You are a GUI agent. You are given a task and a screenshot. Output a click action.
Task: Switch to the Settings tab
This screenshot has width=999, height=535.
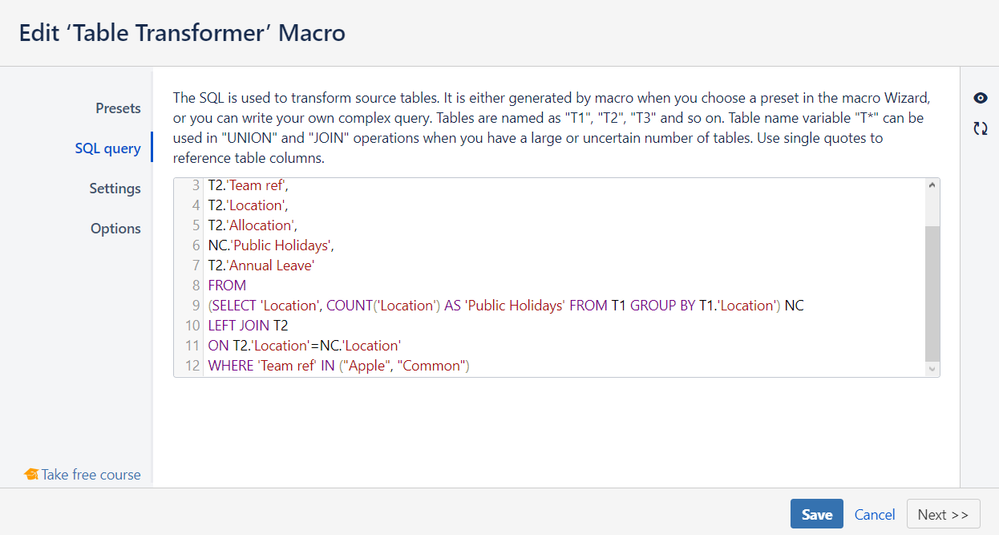tap(115, 188)
